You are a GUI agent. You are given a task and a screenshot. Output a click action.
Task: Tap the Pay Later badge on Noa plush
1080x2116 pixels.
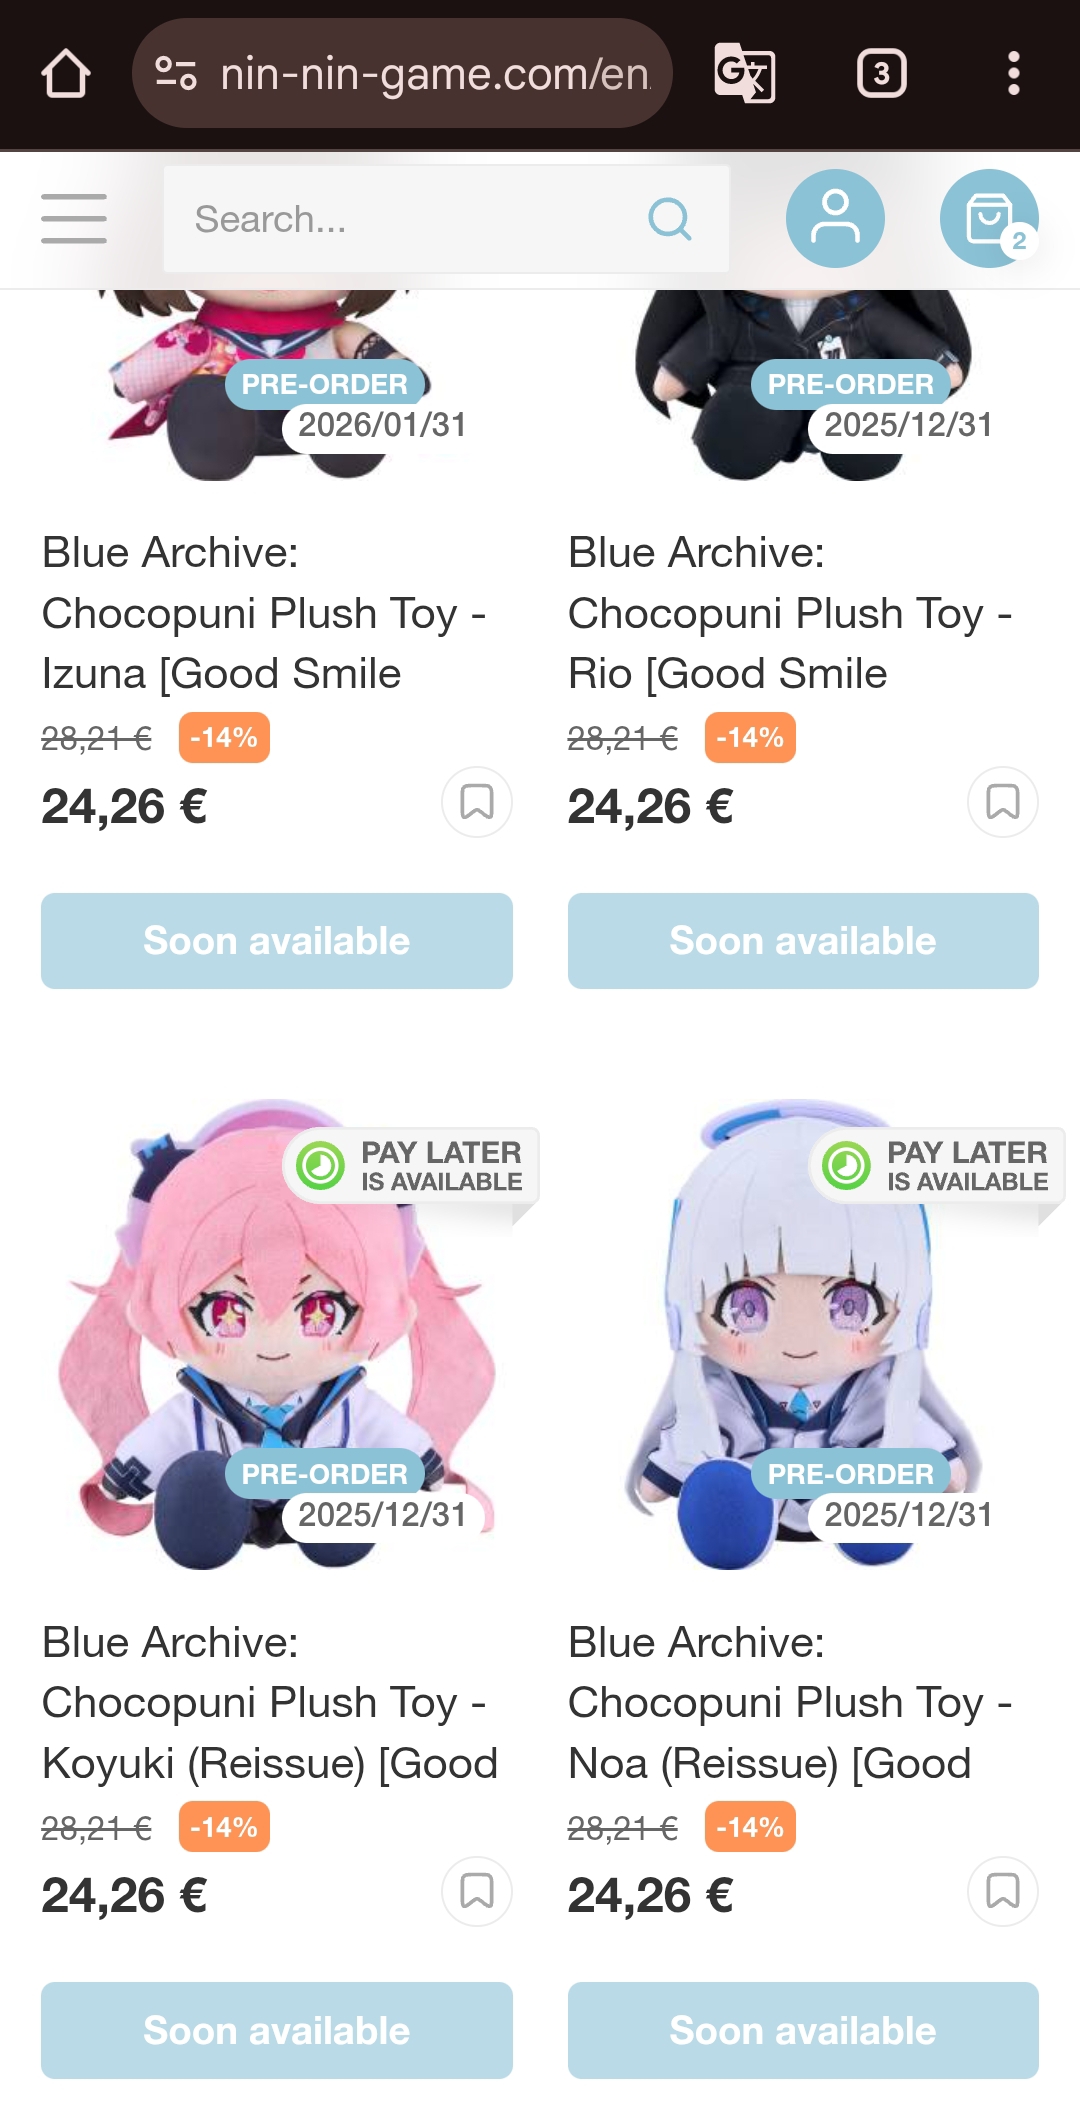click(x=937, y=1166)
